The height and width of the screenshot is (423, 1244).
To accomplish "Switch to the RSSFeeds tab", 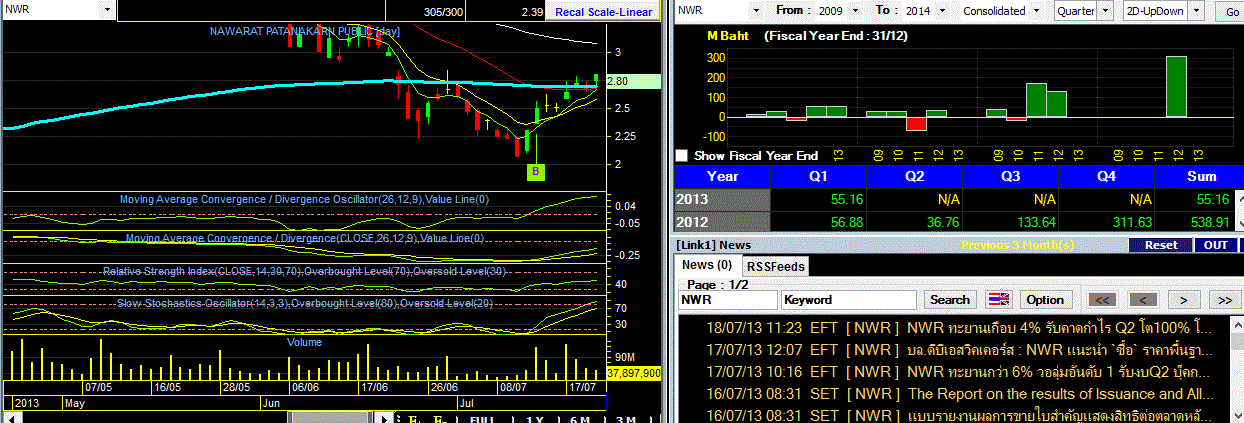I will (776, 266).
